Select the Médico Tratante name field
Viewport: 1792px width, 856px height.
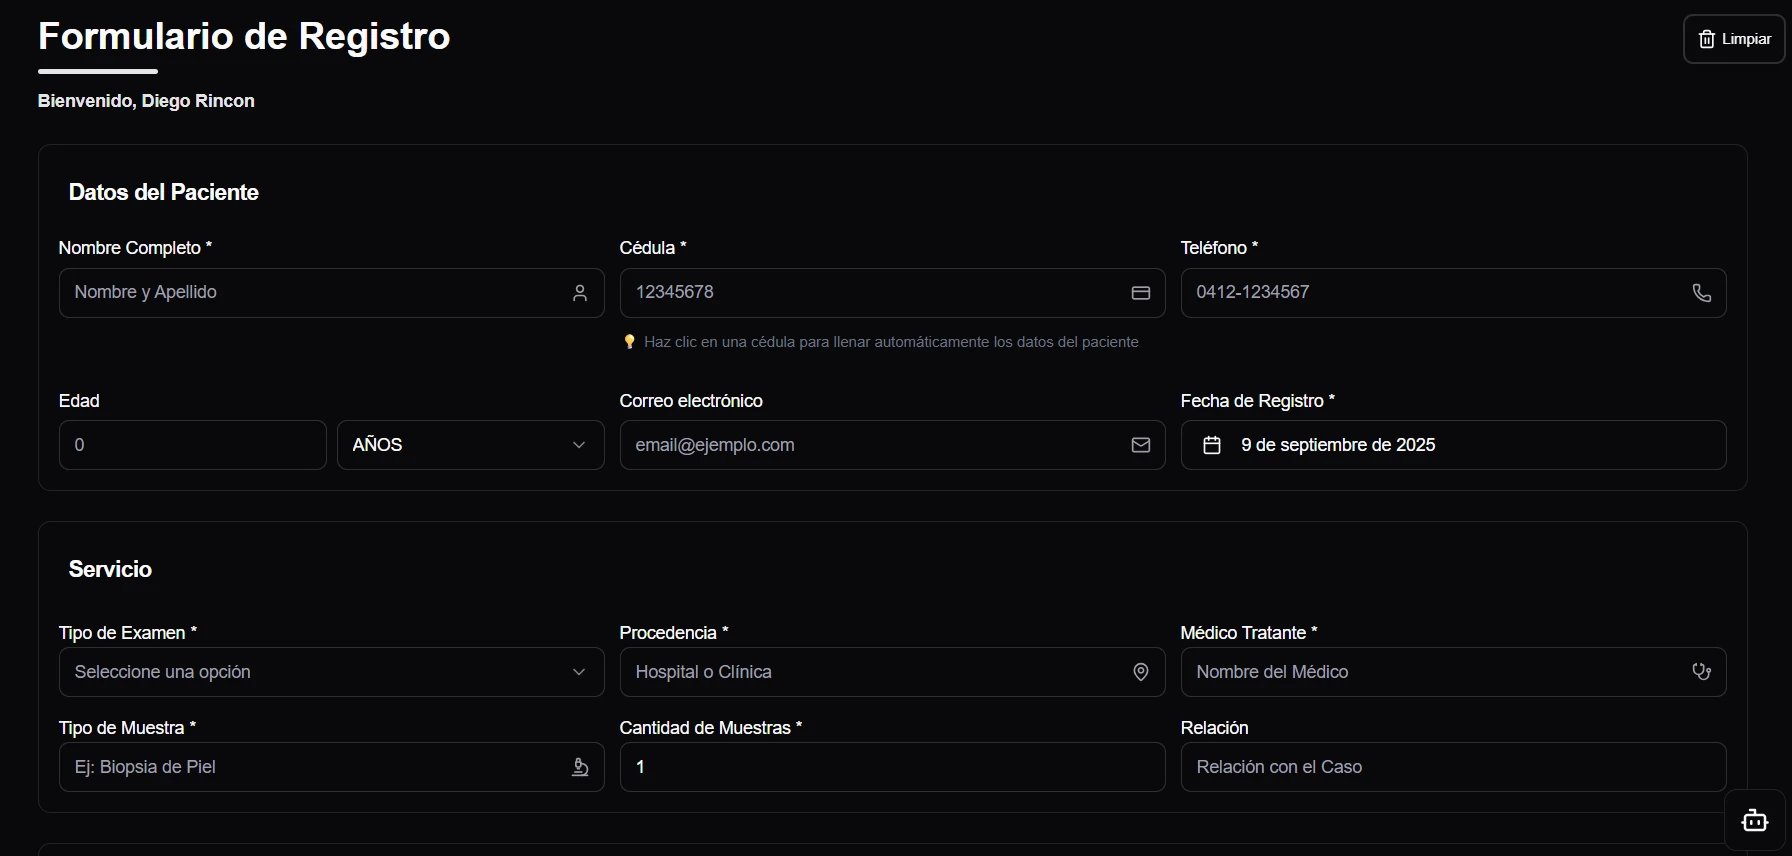pos(1430,672)
